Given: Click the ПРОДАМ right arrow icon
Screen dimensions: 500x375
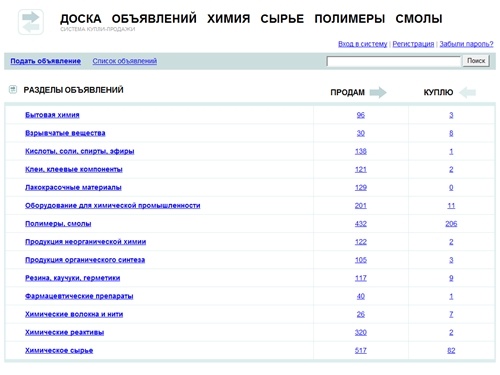Looking at the screenshot, I should click(x=378, y=92).
